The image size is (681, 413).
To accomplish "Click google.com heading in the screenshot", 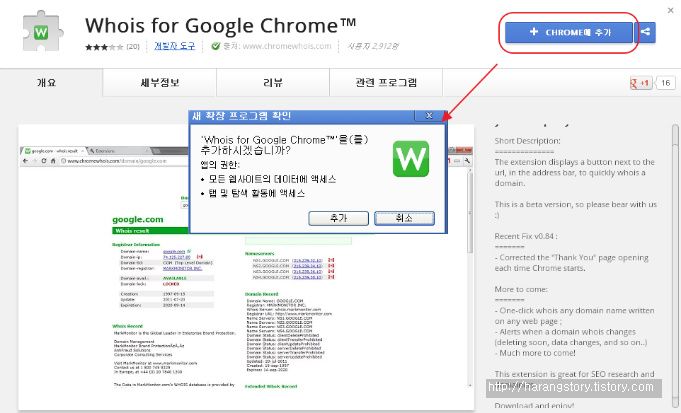I will (138, 219).
